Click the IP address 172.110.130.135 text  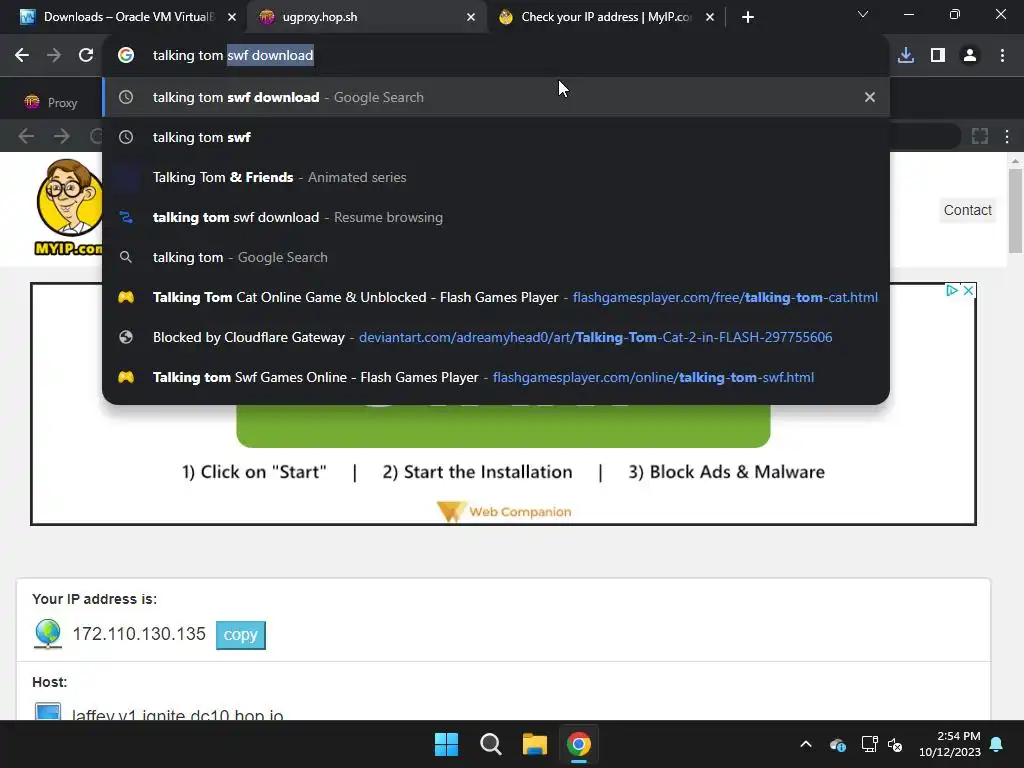point(139,634)
